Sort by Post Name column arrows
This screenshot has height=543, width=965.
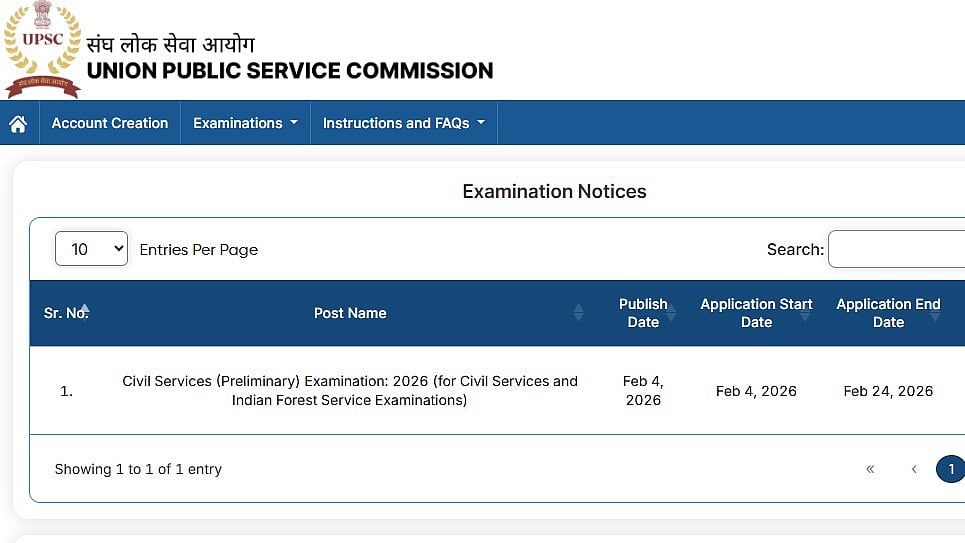coord(578,313)
